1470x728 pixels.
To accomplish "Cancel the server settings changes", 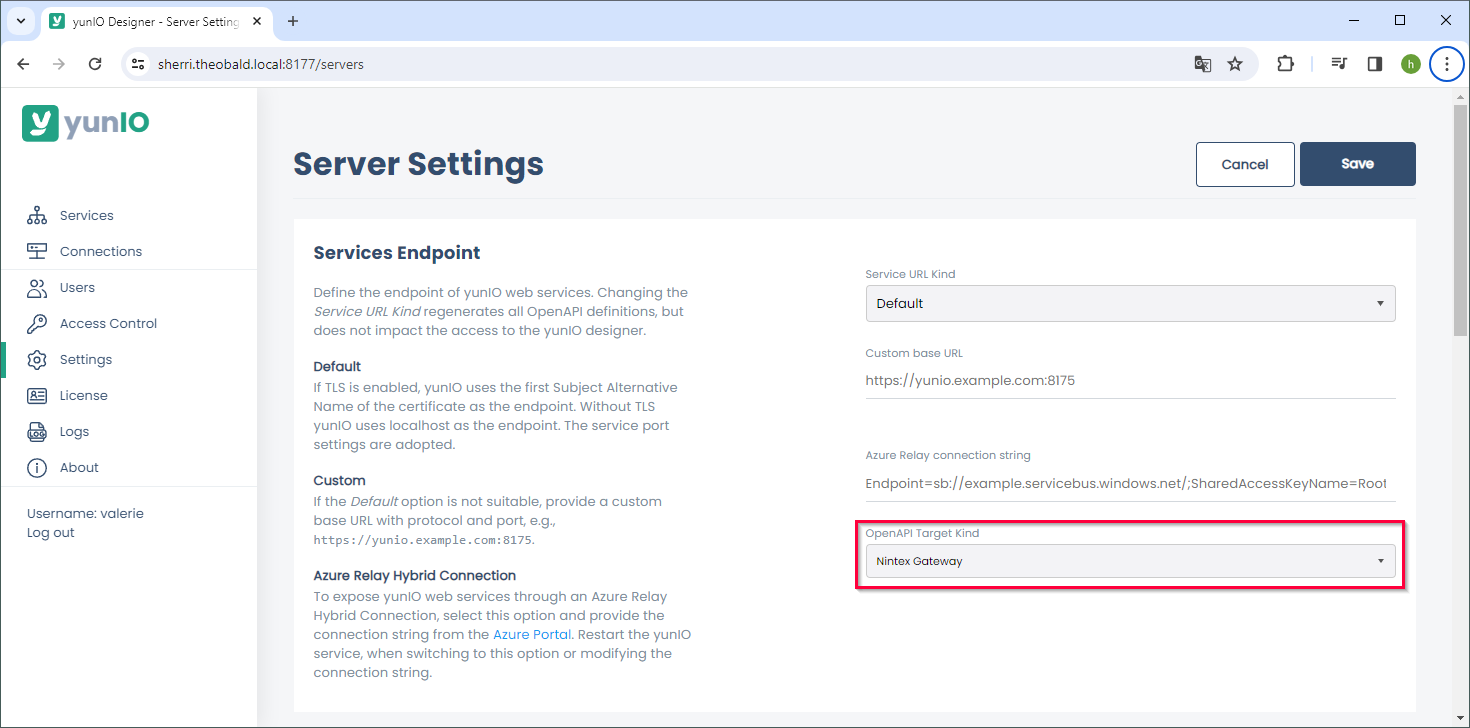I will 1245,164.
